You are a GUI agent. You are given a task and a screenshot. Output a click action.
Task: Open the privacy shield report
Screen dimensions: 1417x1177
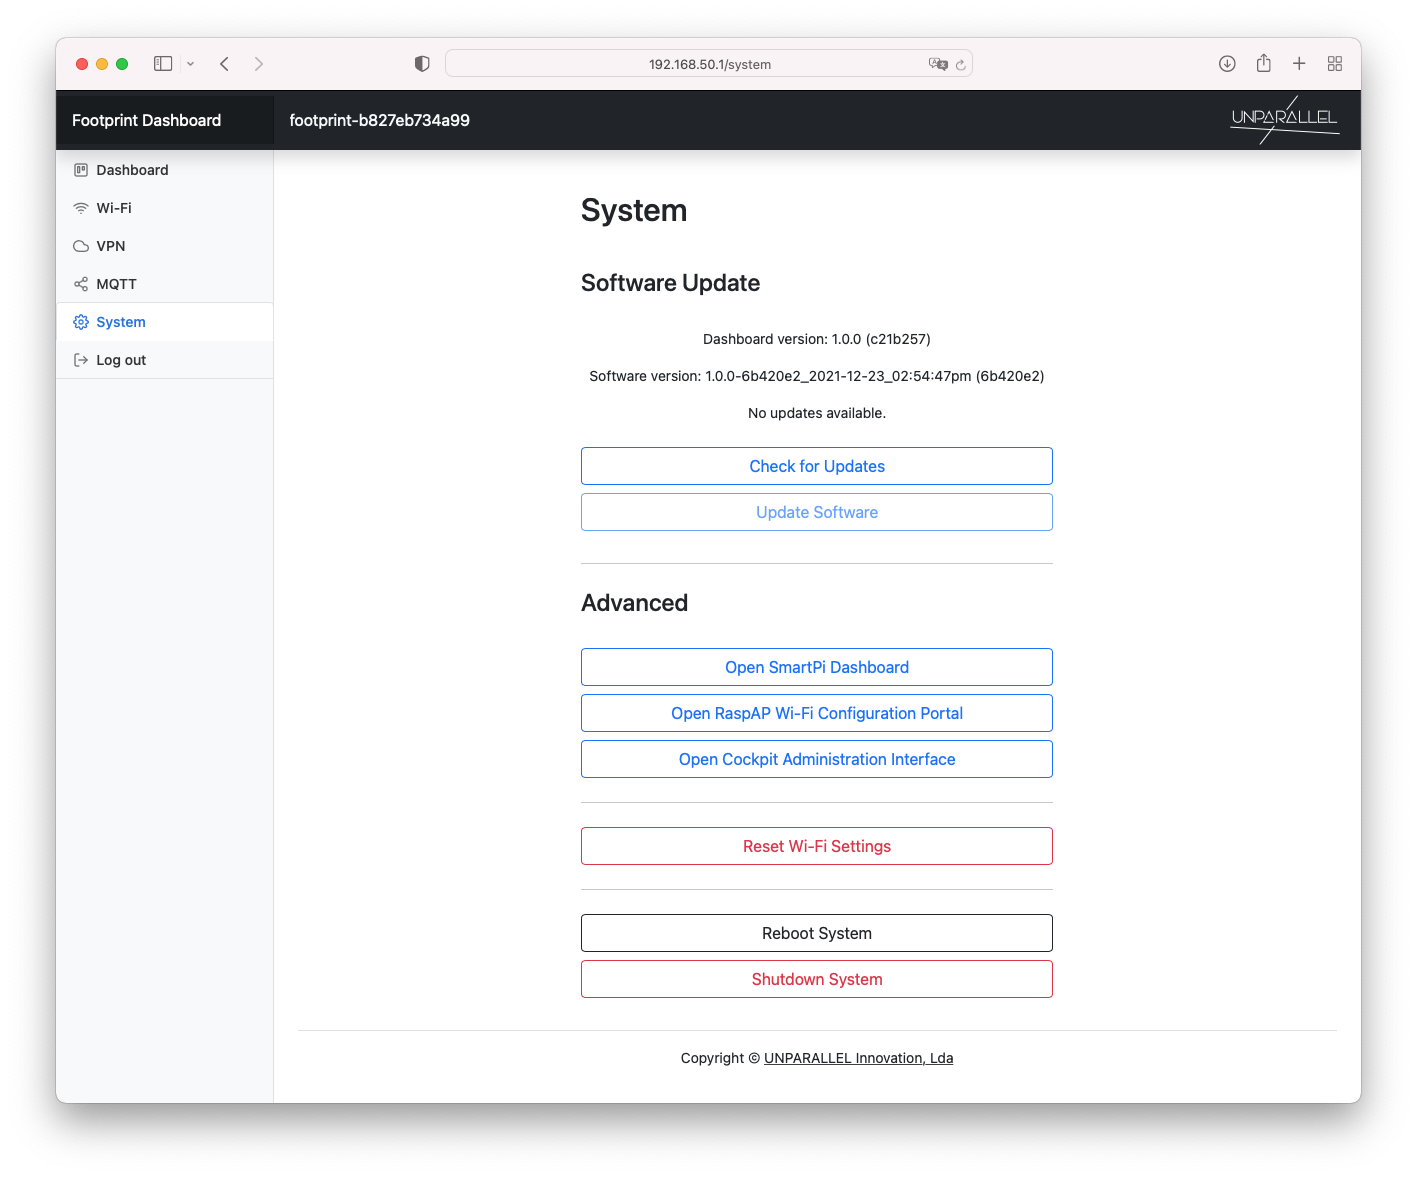click(x=422, y=64)
